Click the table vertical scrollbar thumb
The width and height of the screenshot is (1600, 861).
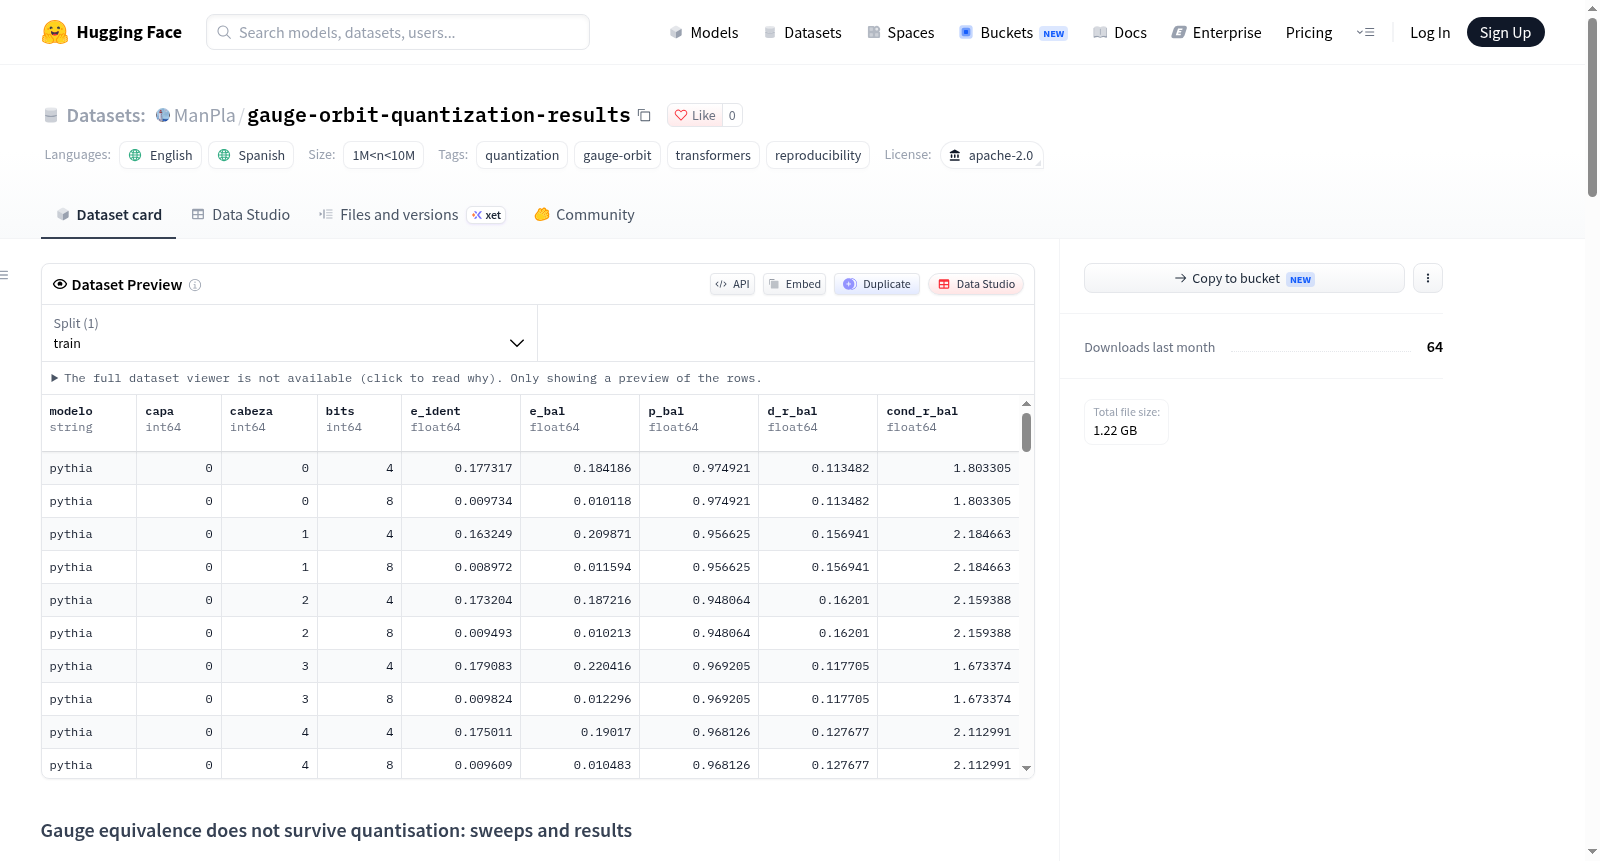point(1026,432)
